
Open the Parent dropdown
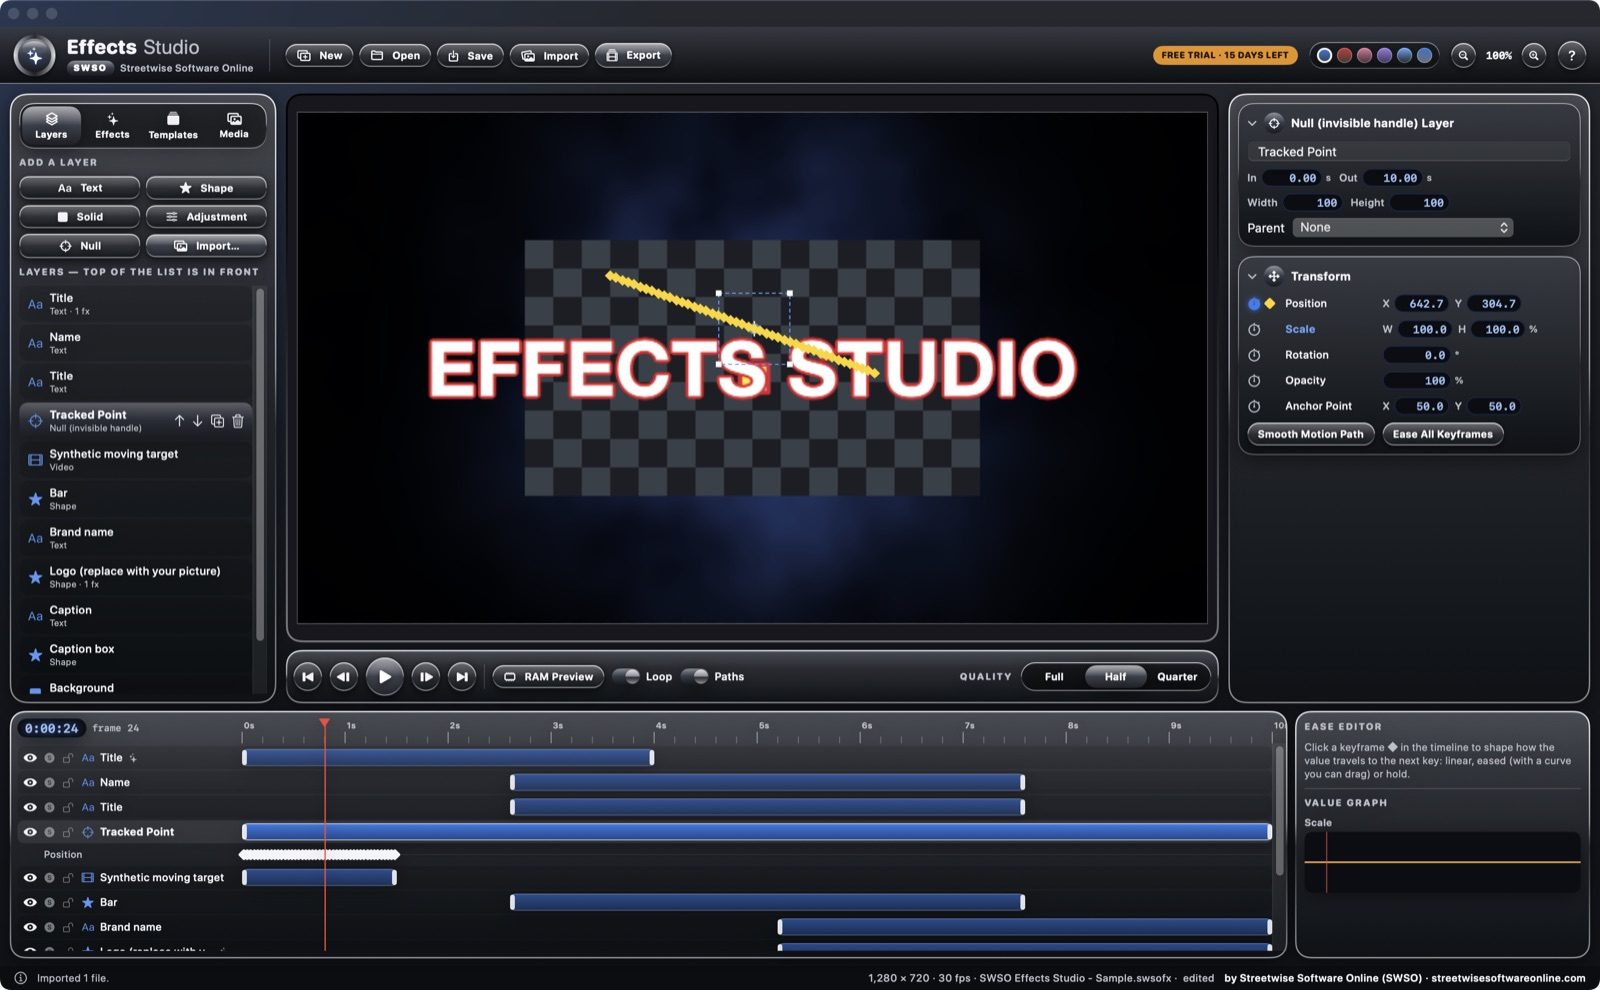click(1402, 228)
